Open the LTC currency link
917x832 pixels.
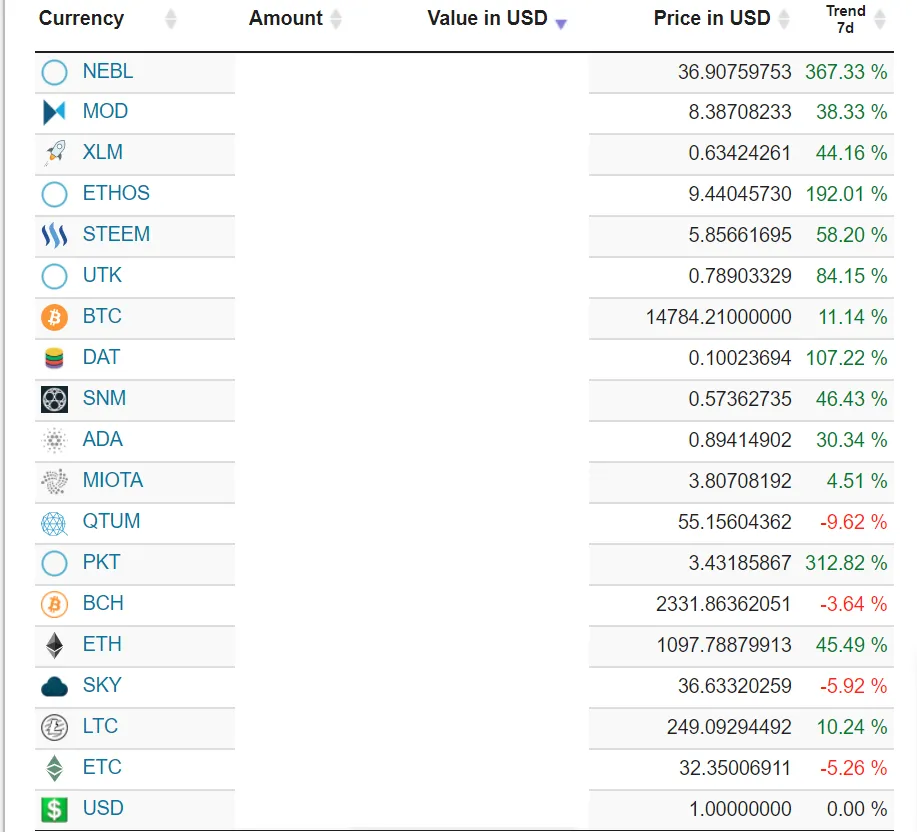pyautogui.click(x=101, y=726)
